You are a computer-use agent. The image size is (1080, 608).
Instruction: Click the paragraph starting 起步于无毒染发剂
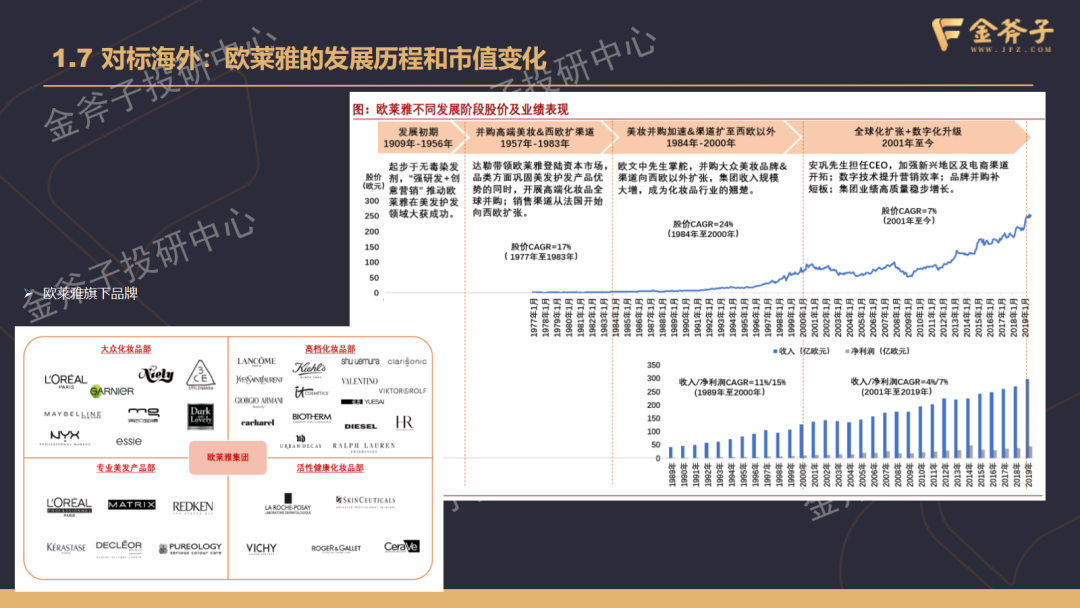tap(424, 190)
